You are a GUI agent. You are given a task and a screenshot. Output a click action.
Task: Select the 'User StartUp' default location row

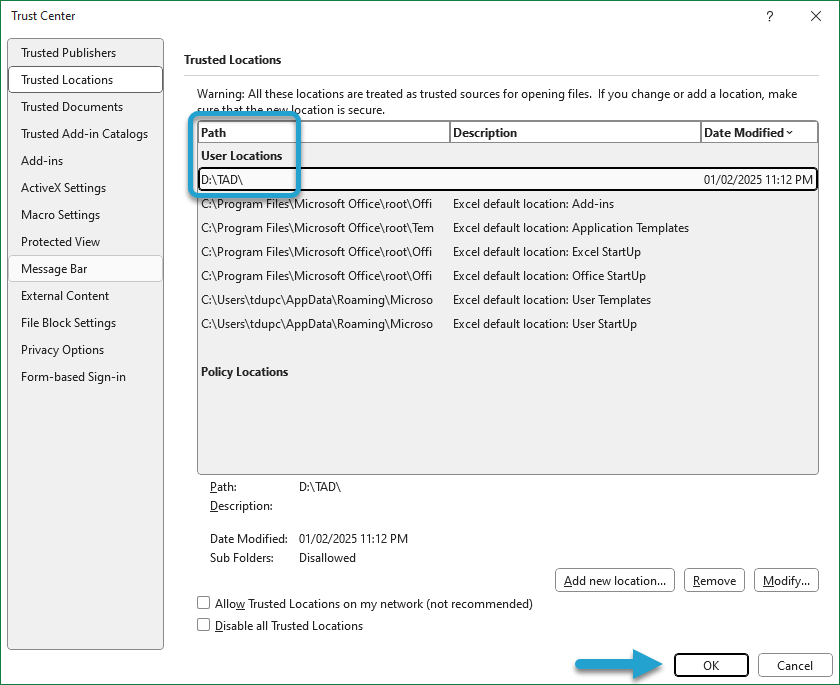[508, 324]
